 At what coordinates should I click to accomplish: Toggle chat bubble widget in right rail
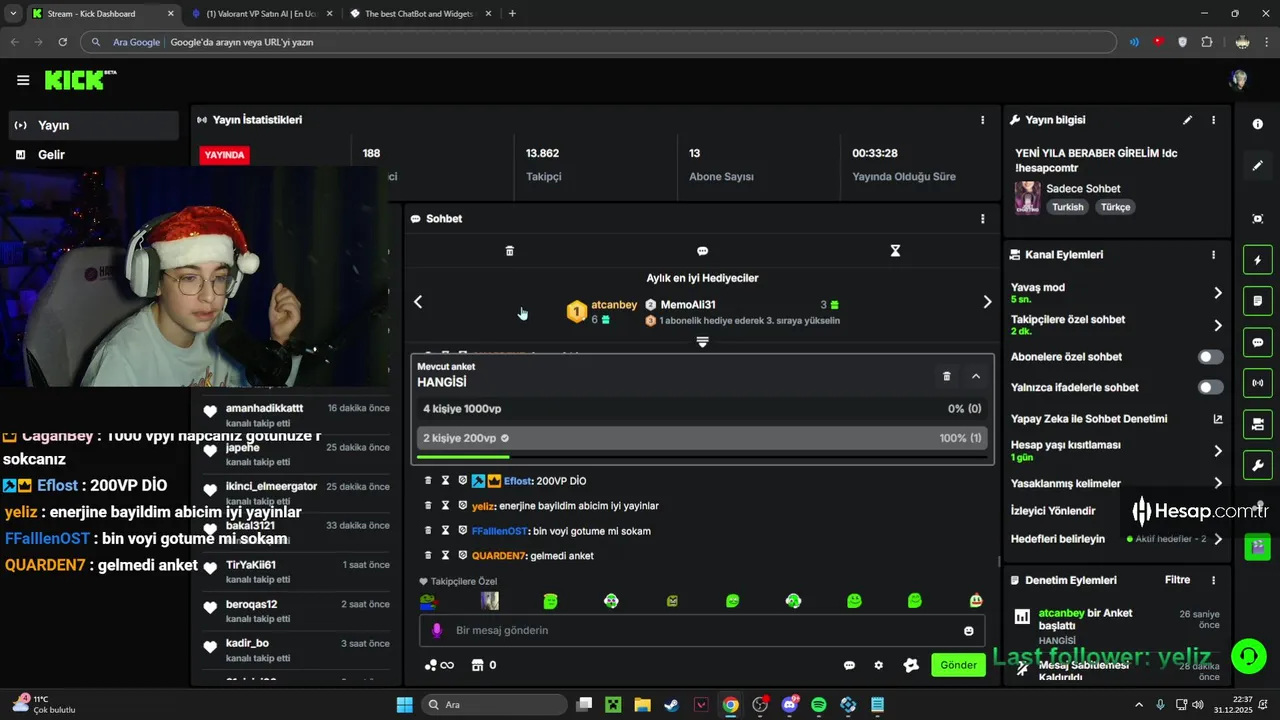click(x=1258, y=342)
